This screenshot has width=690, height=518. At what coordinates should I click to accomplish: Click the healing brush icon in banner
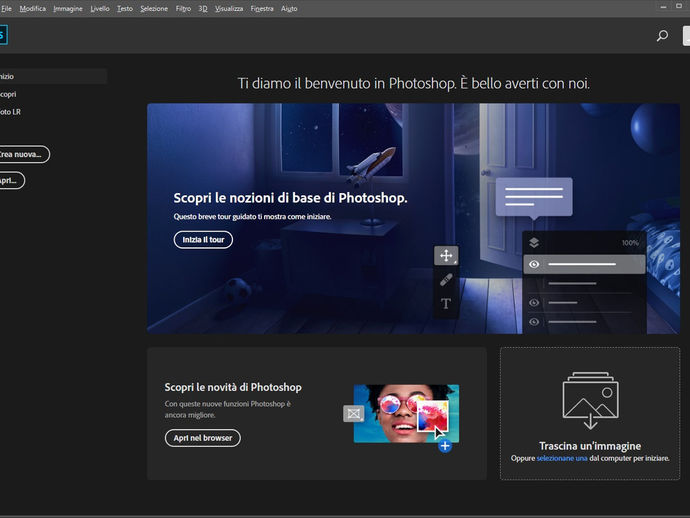(446, 279)
